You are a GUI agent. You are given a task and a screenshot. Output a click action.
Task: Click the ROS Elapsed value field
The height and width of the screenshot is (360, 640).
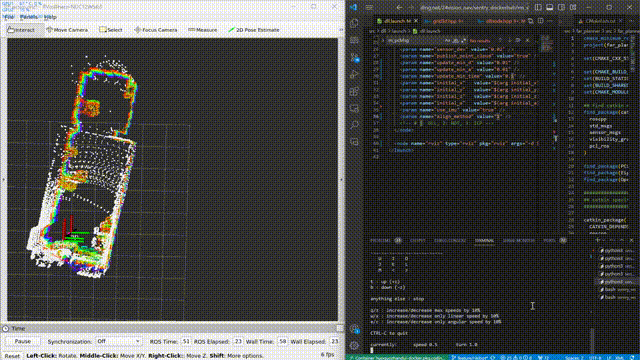238,341
